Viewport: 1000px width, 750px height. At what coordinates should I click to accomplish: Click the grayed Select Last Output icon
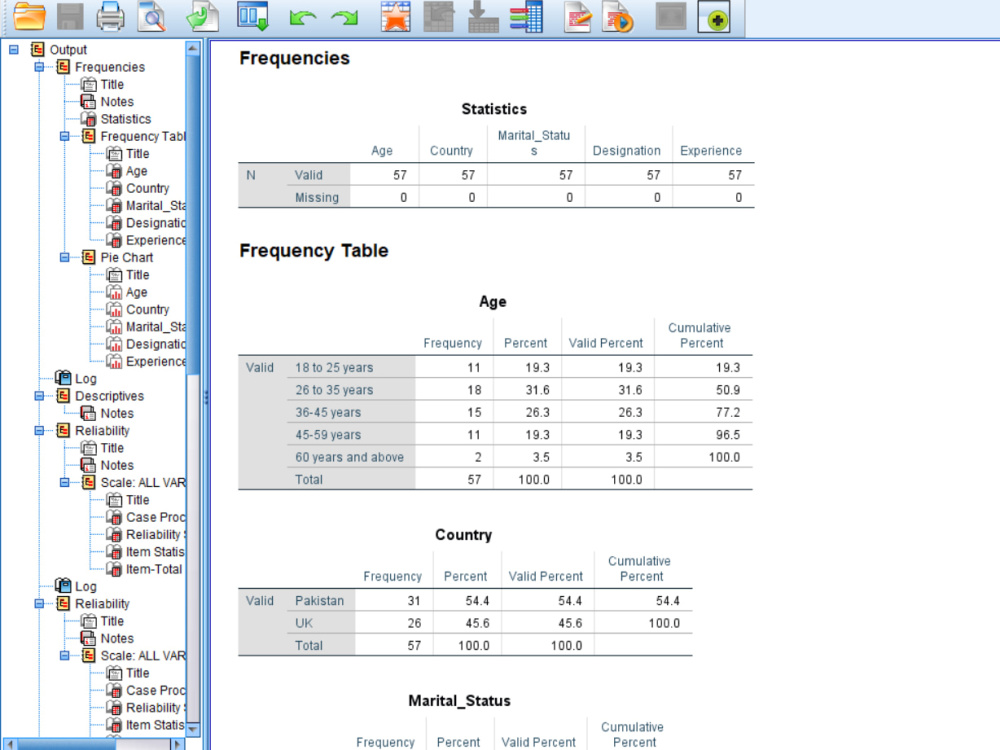coord(671,17)
